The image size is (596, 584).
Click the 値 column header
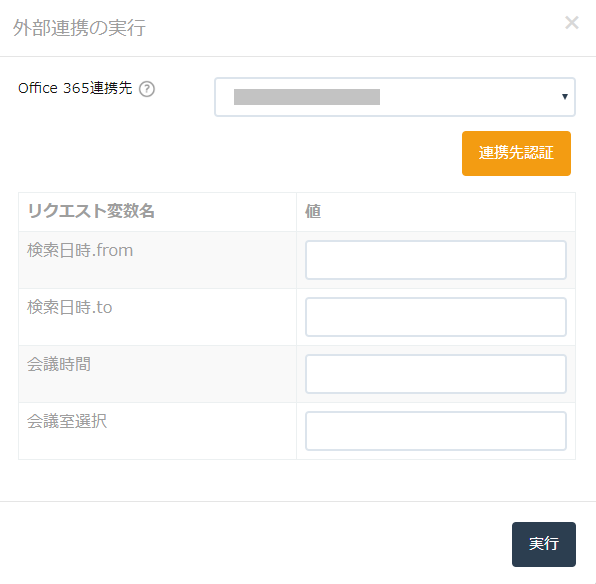click(x=313, y=211)
